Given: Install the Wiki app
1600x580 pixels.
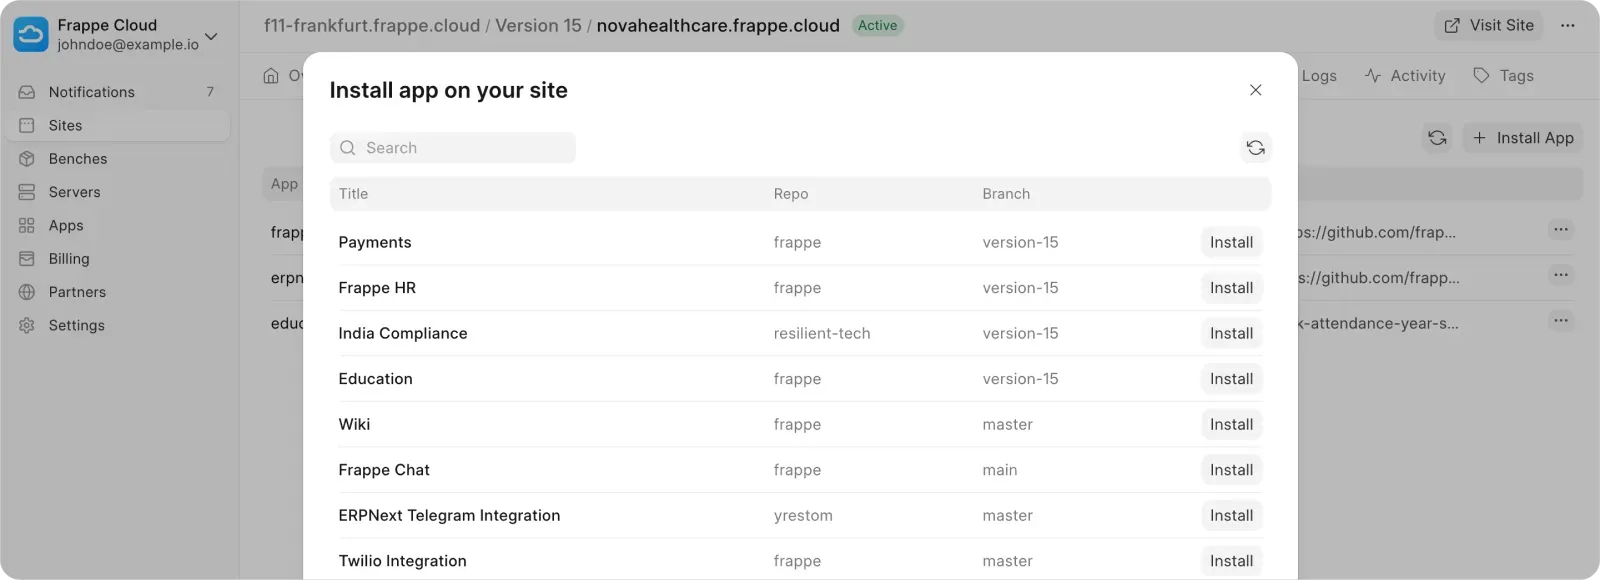Looking at the screenshot, I should pyautogui.click(x=1231, y=424).
